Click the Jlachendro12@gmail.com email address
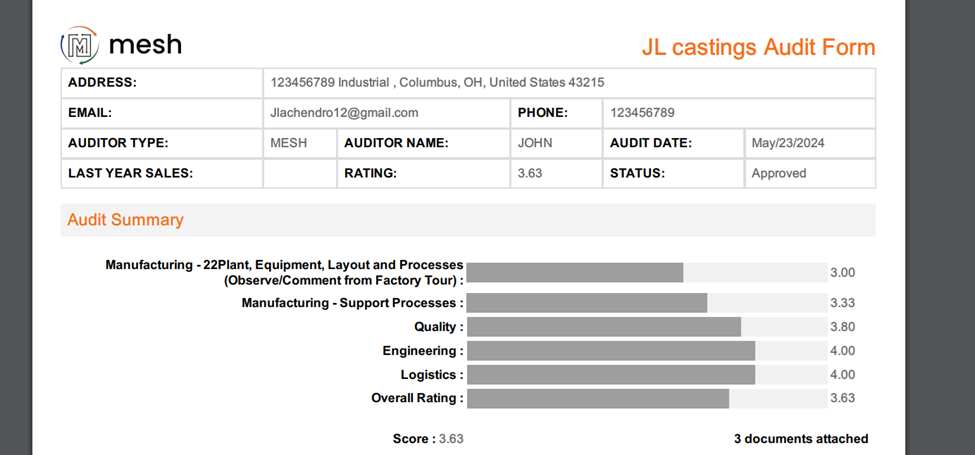This screenshot has height=455, width=975. pos(344,113)
